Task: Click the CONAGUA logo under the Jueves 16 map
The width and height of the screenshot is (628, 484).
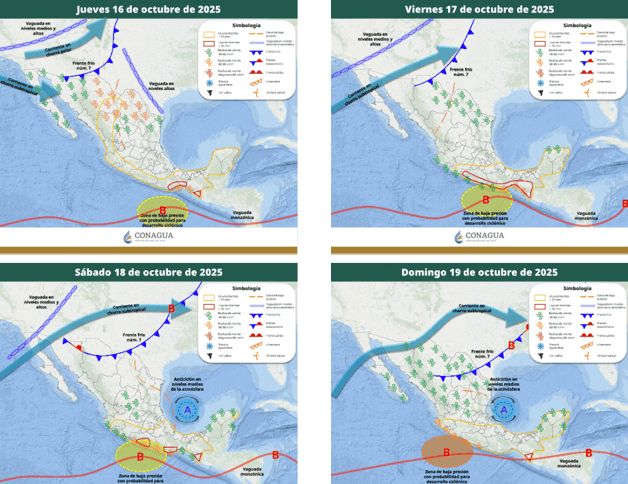Action: [149, 237]
